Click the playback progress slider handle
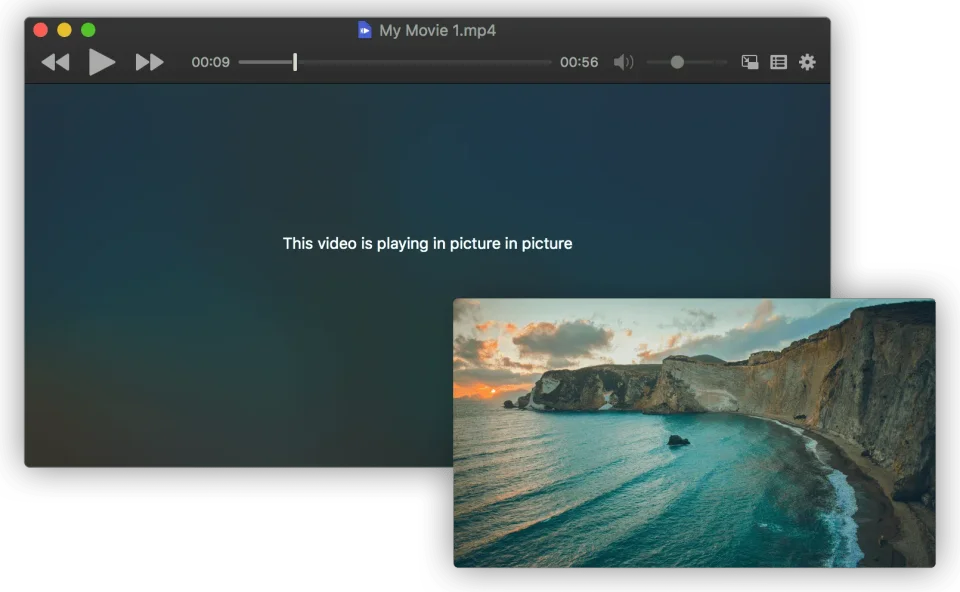This screenshot has height=592, width=960. (295, 62)
